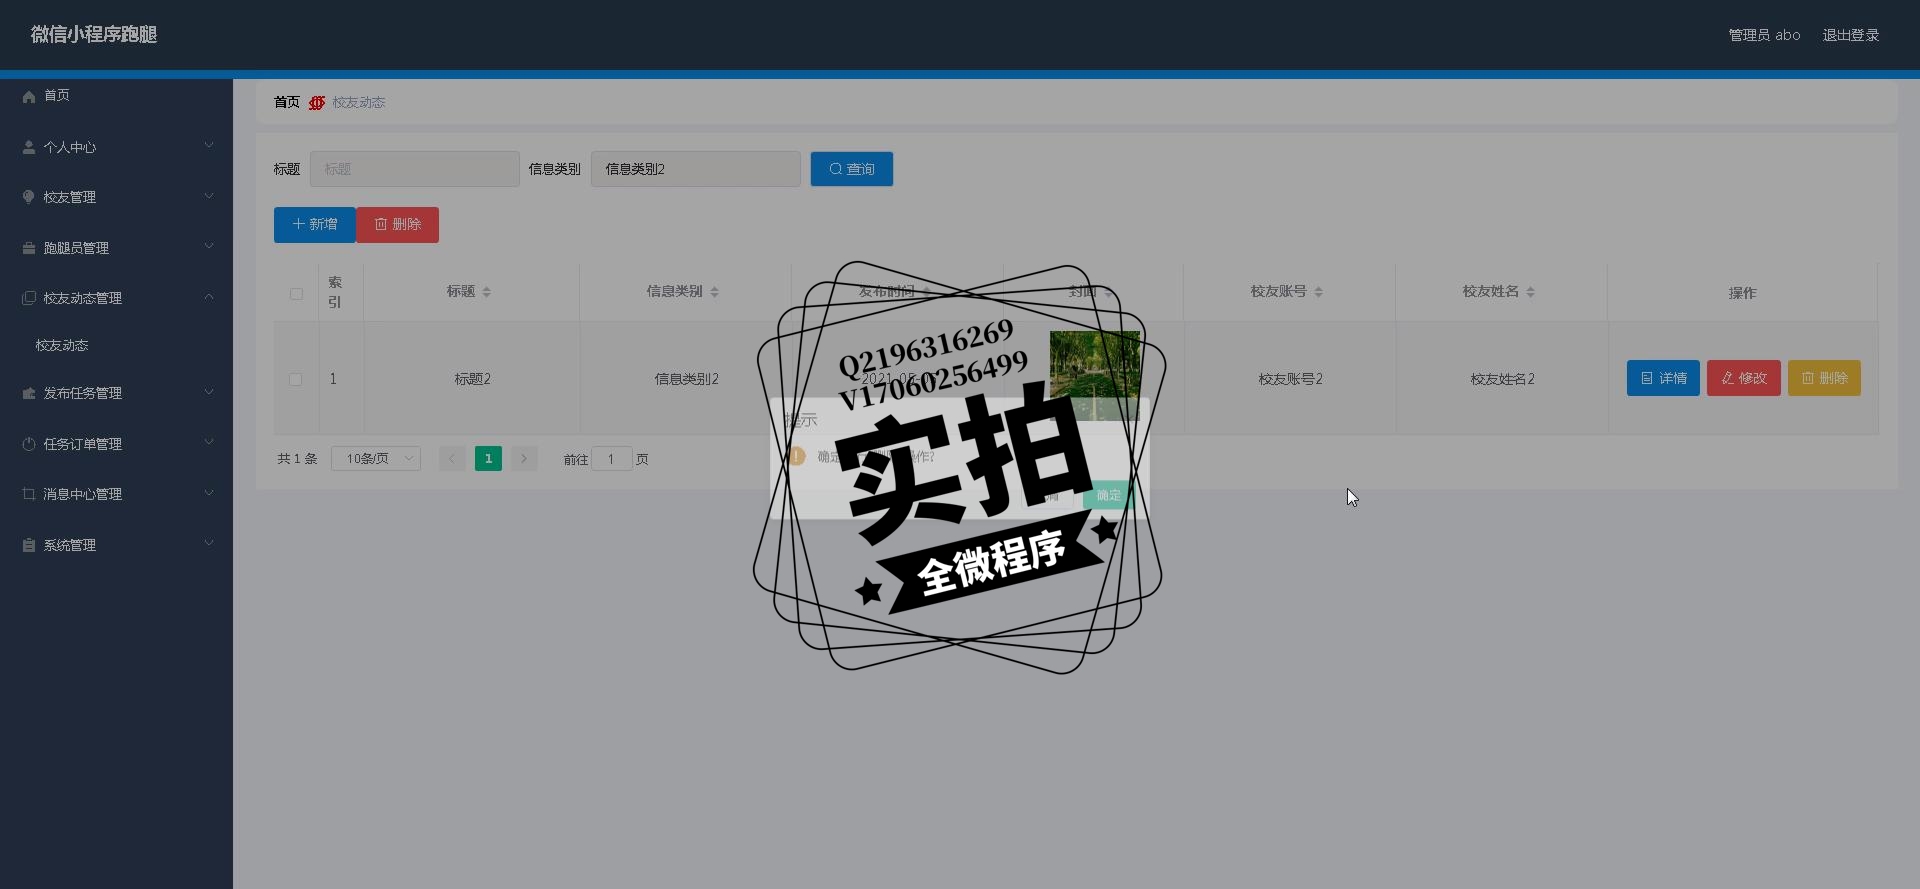
Task: Click the blue 新增 button
Action: click(314, 225)
